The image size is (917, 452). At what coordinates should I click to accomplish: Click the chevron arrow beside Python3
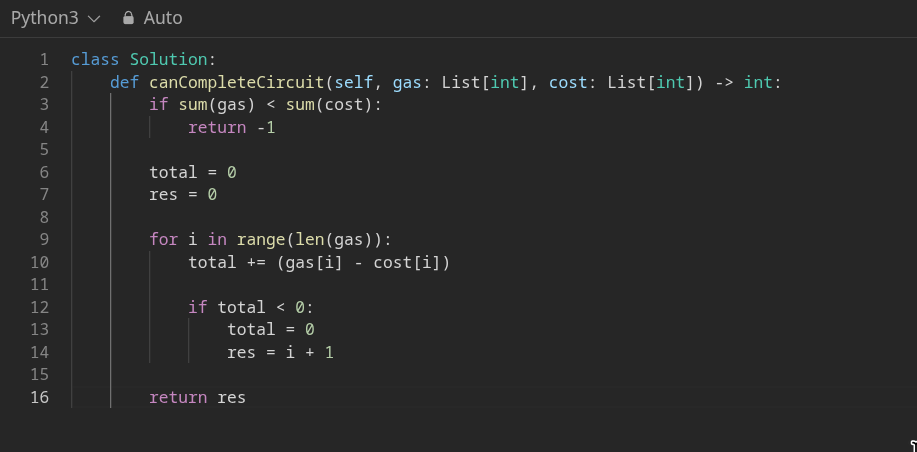click(94, 19)
